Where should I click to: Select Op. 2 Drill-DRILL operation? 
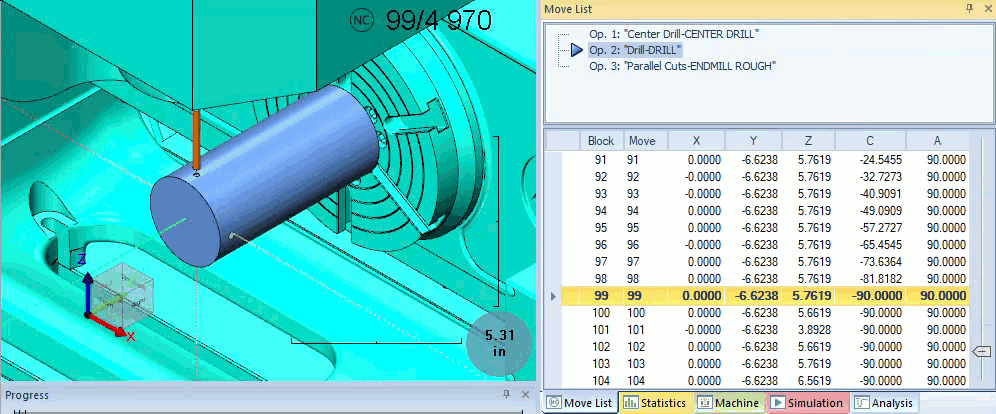point(635,50)
